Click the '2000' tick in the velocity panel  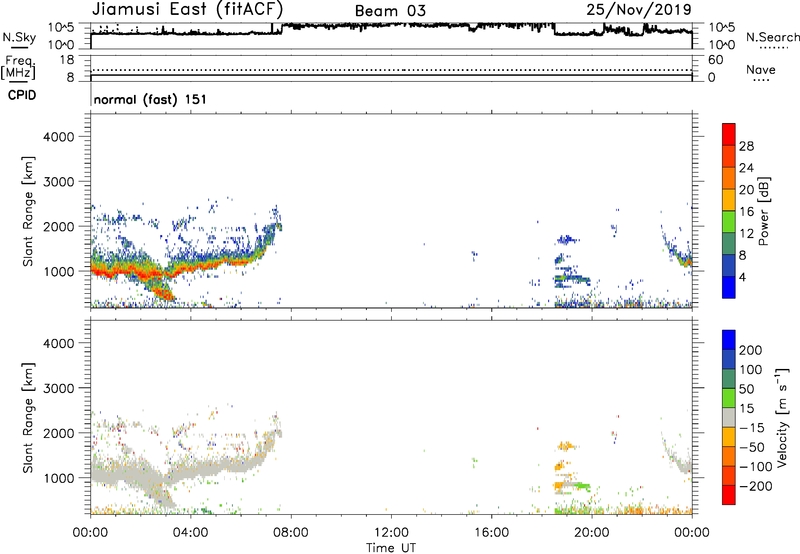click(x=59, y=433)
